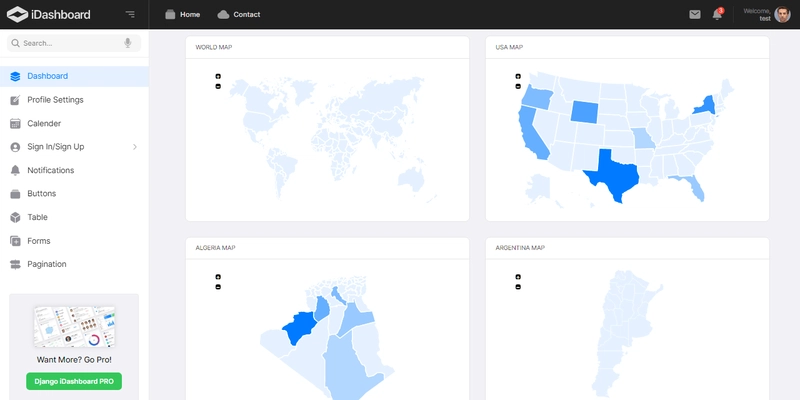Select Texas on the USA Map

tap(614, 178)
